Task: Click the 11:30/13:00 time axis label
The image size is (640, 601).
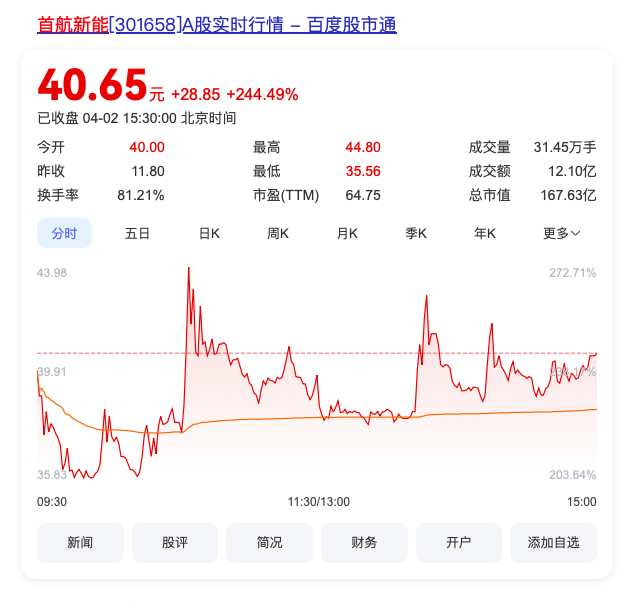Action: pos(319,501)
